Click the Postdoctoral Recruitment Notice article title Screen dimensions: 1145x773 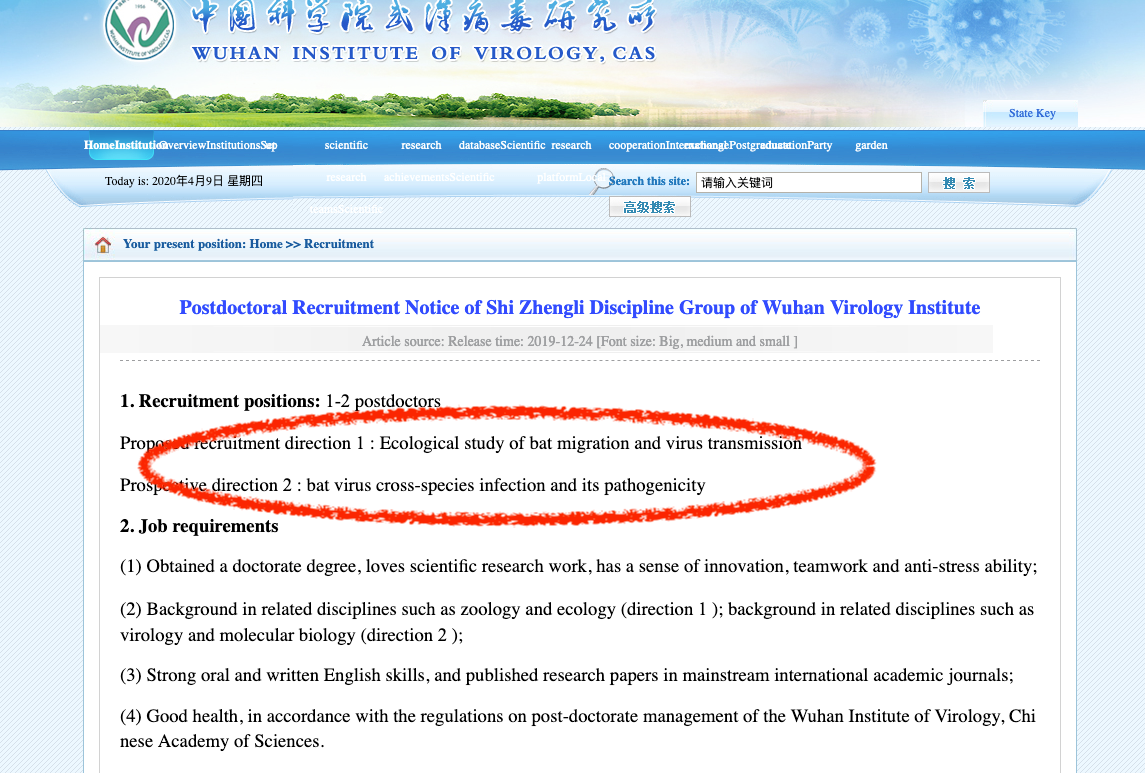coord(579,308)
